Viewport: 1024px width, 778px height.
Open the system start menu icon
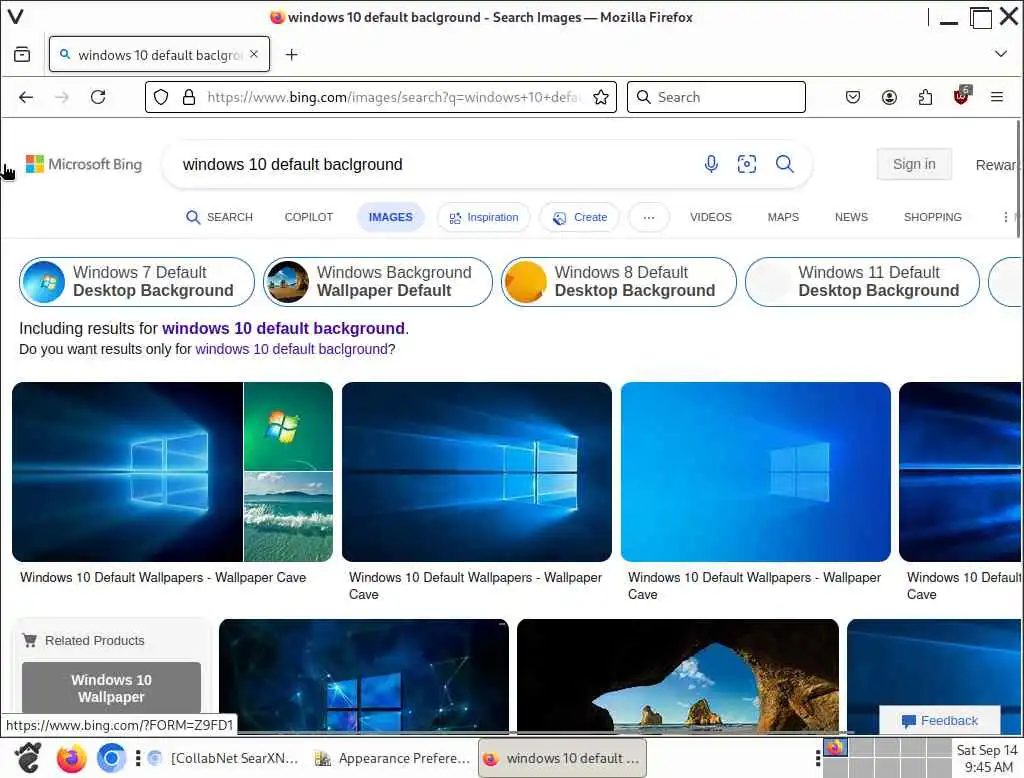28,758
